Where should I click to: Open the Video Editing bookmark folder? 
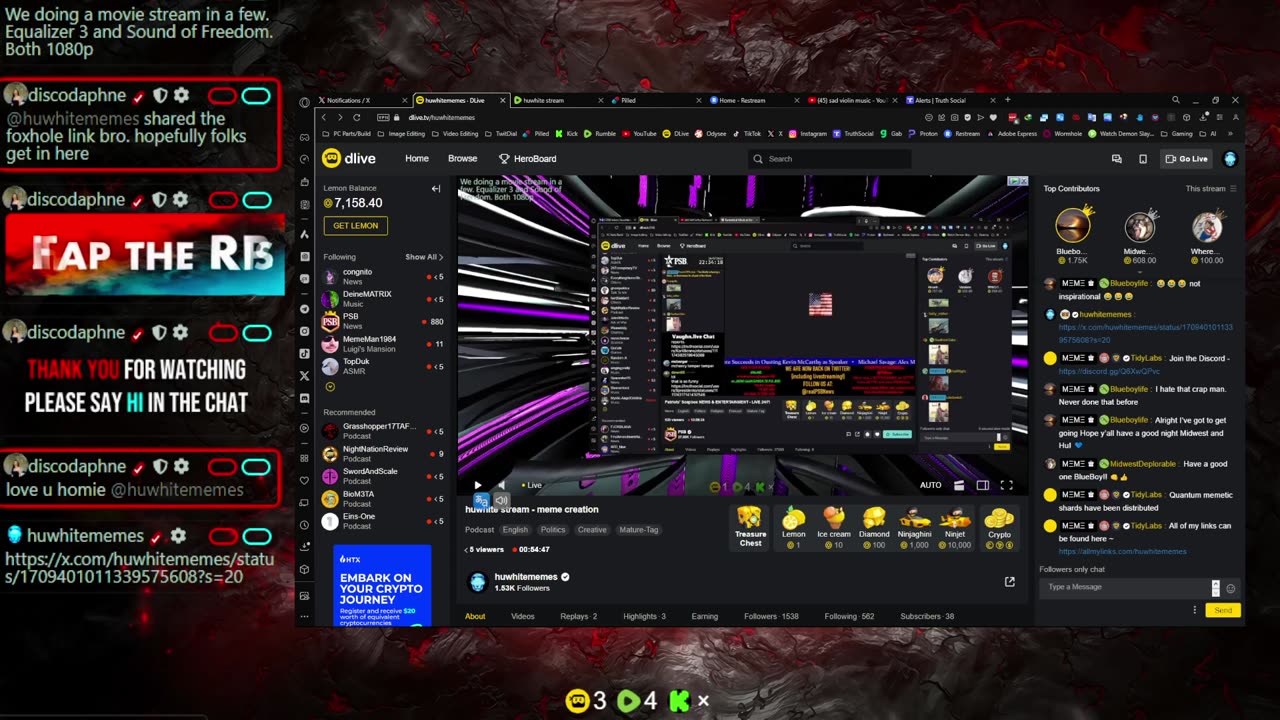[455, 133]
